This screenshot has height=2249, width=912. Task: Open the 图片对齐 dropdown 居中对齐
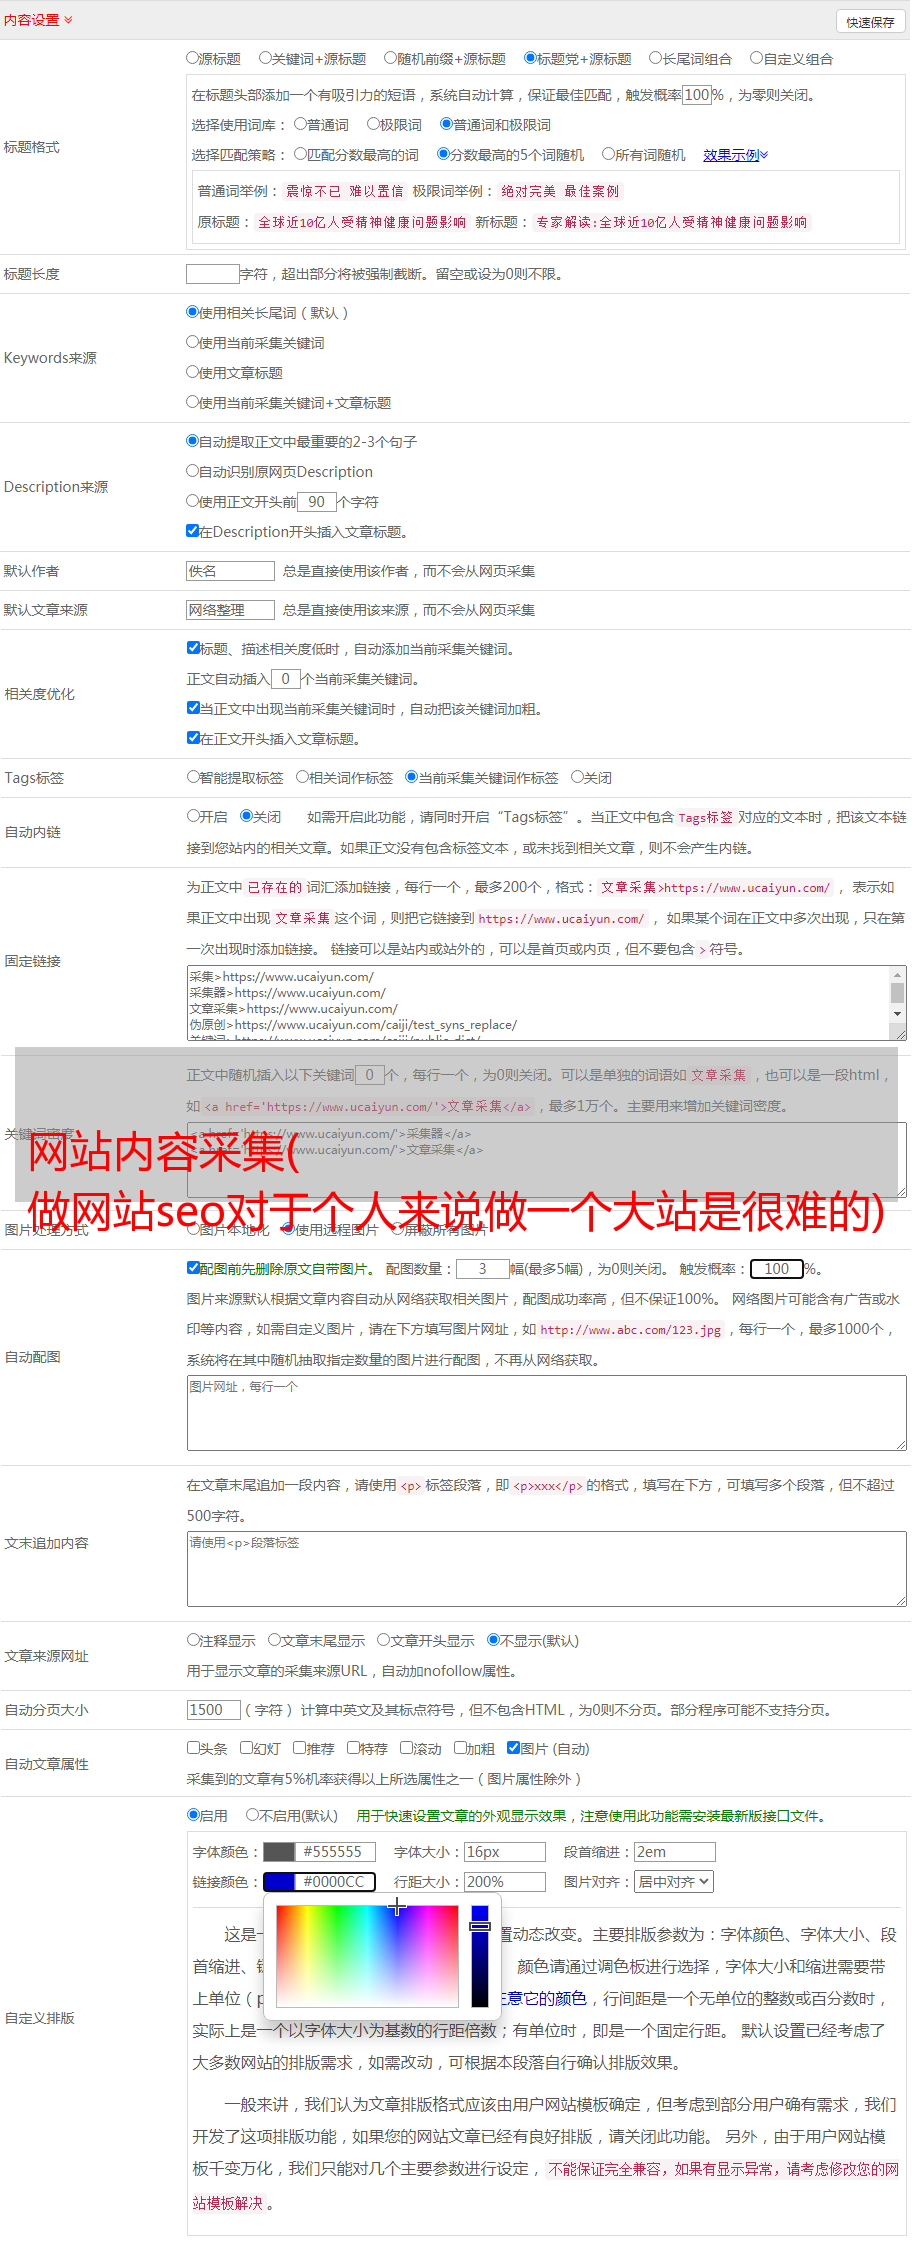[x=675, y=1882]
